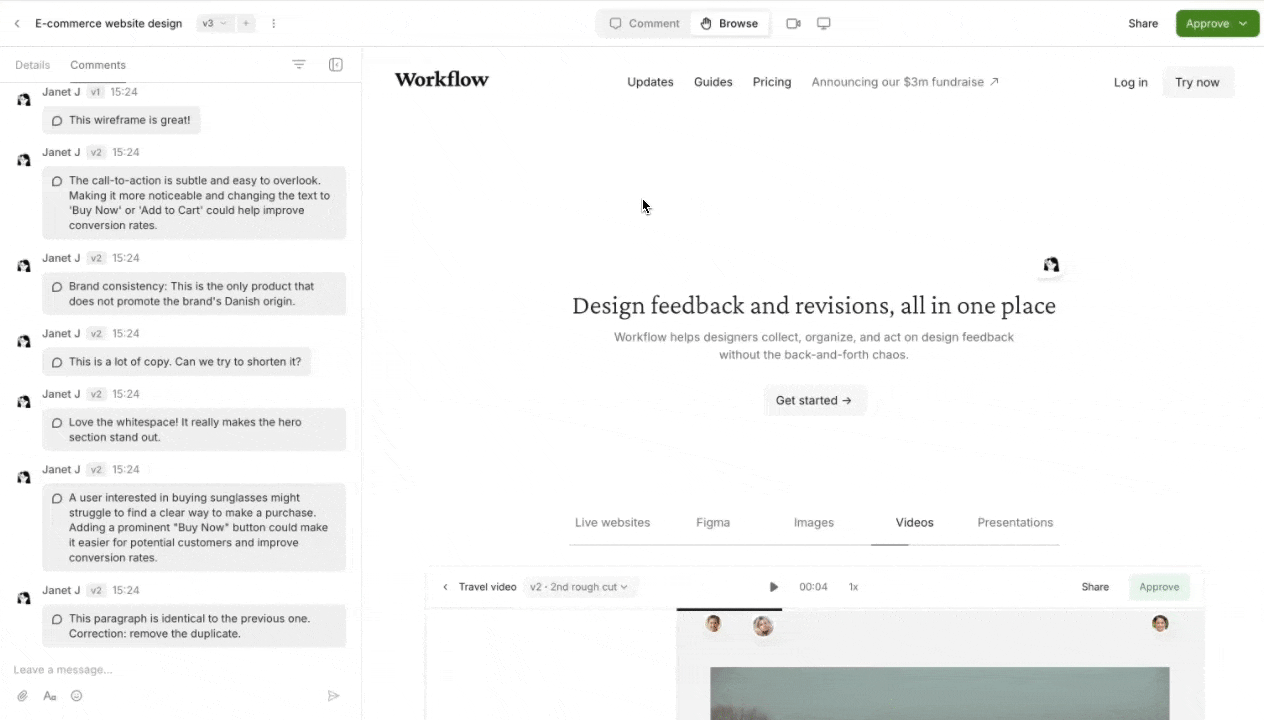Click Approve in the video preview
This screenshot has height=720, width=1264.
coord(1159,587)
